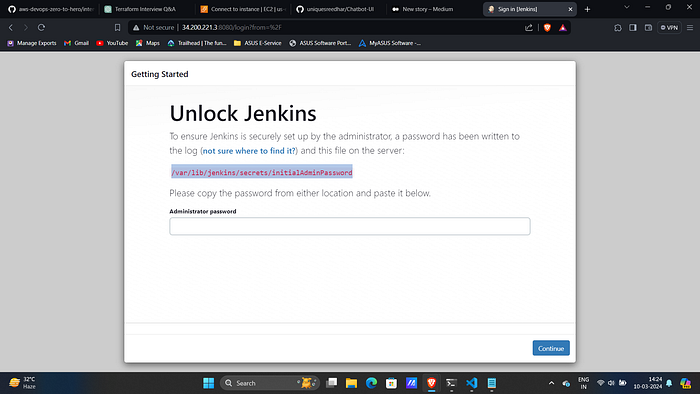
Task: Open the weather widget showing Haze
Action: pyautogui.click(x=23, y=383)
